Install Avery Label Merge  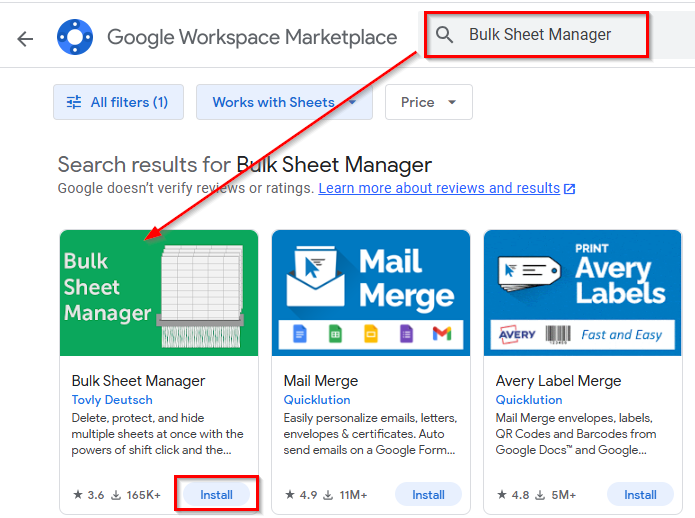coord(640,495)
